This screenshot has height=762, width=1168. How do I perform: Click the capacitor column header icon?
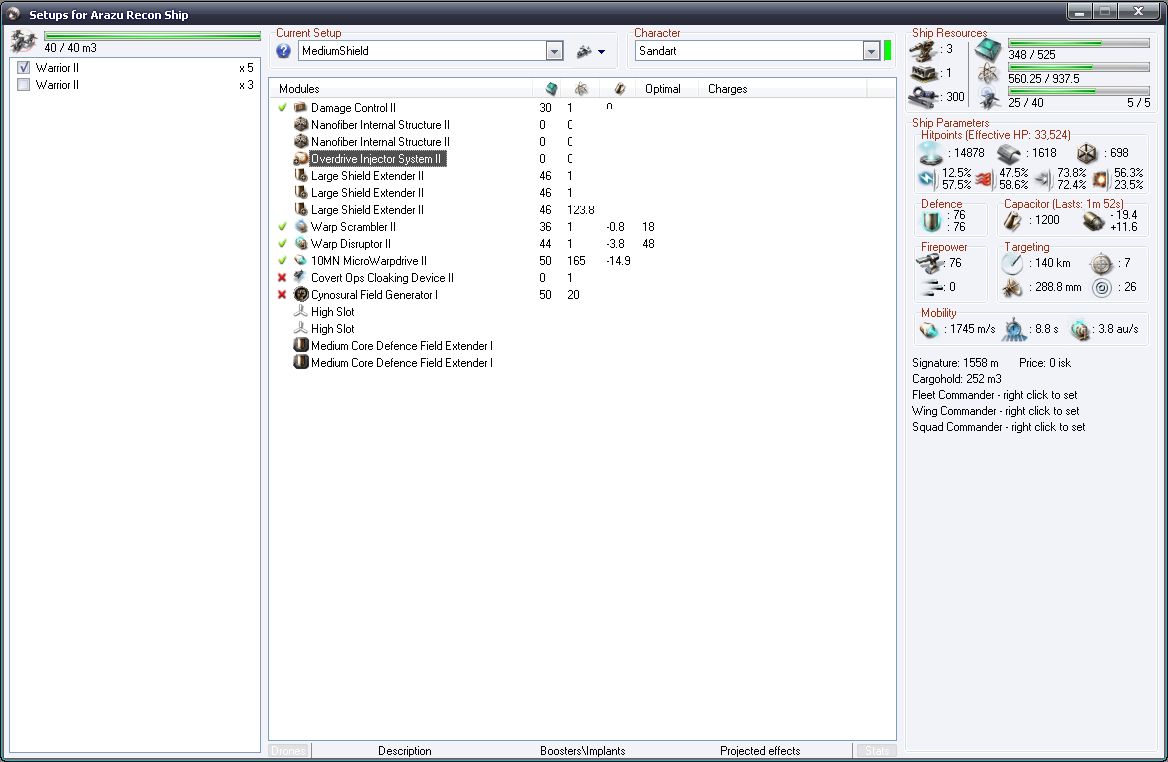click(619, 89)
